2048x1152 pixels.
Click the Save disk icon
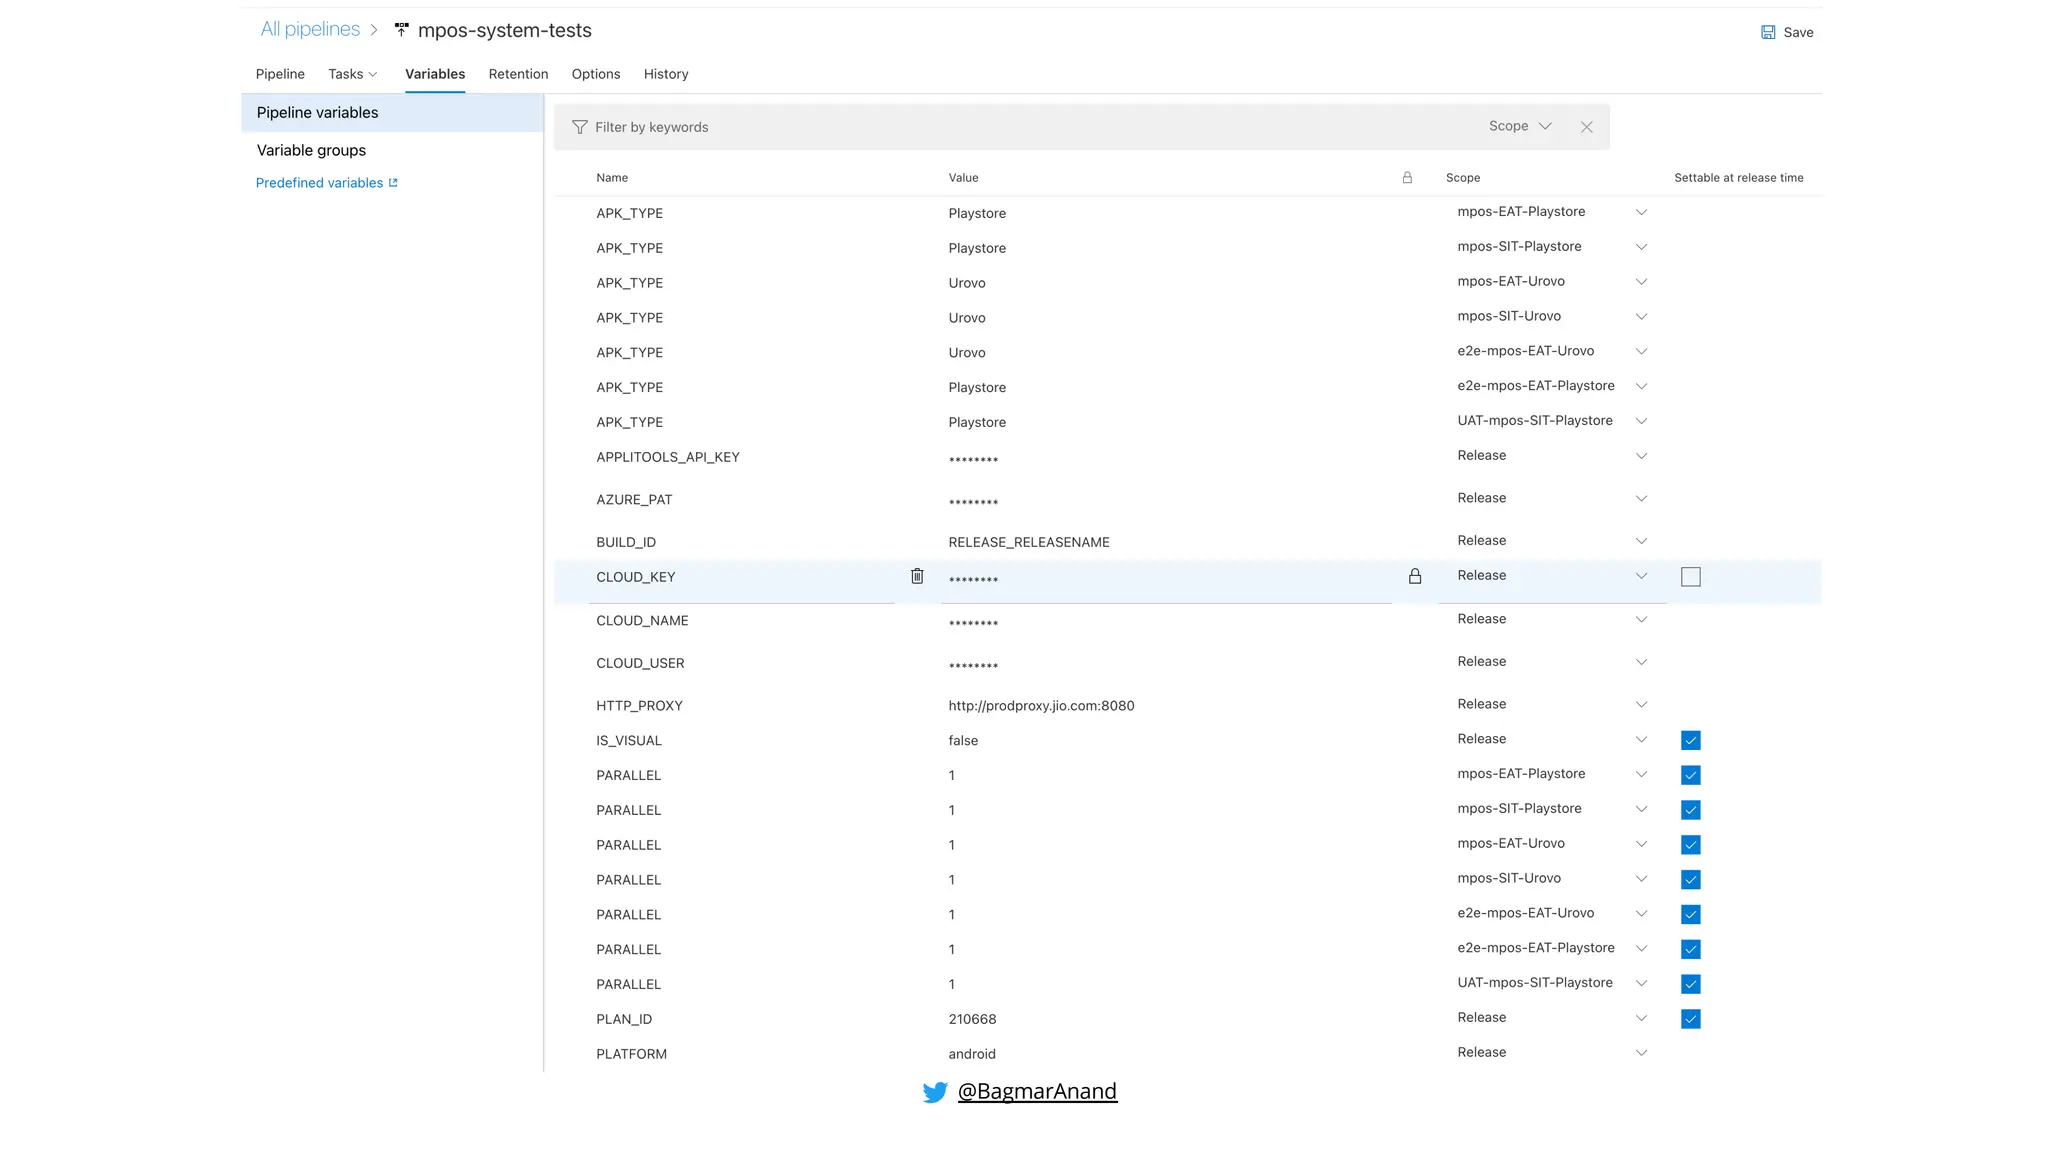[x=1768, y=32]
